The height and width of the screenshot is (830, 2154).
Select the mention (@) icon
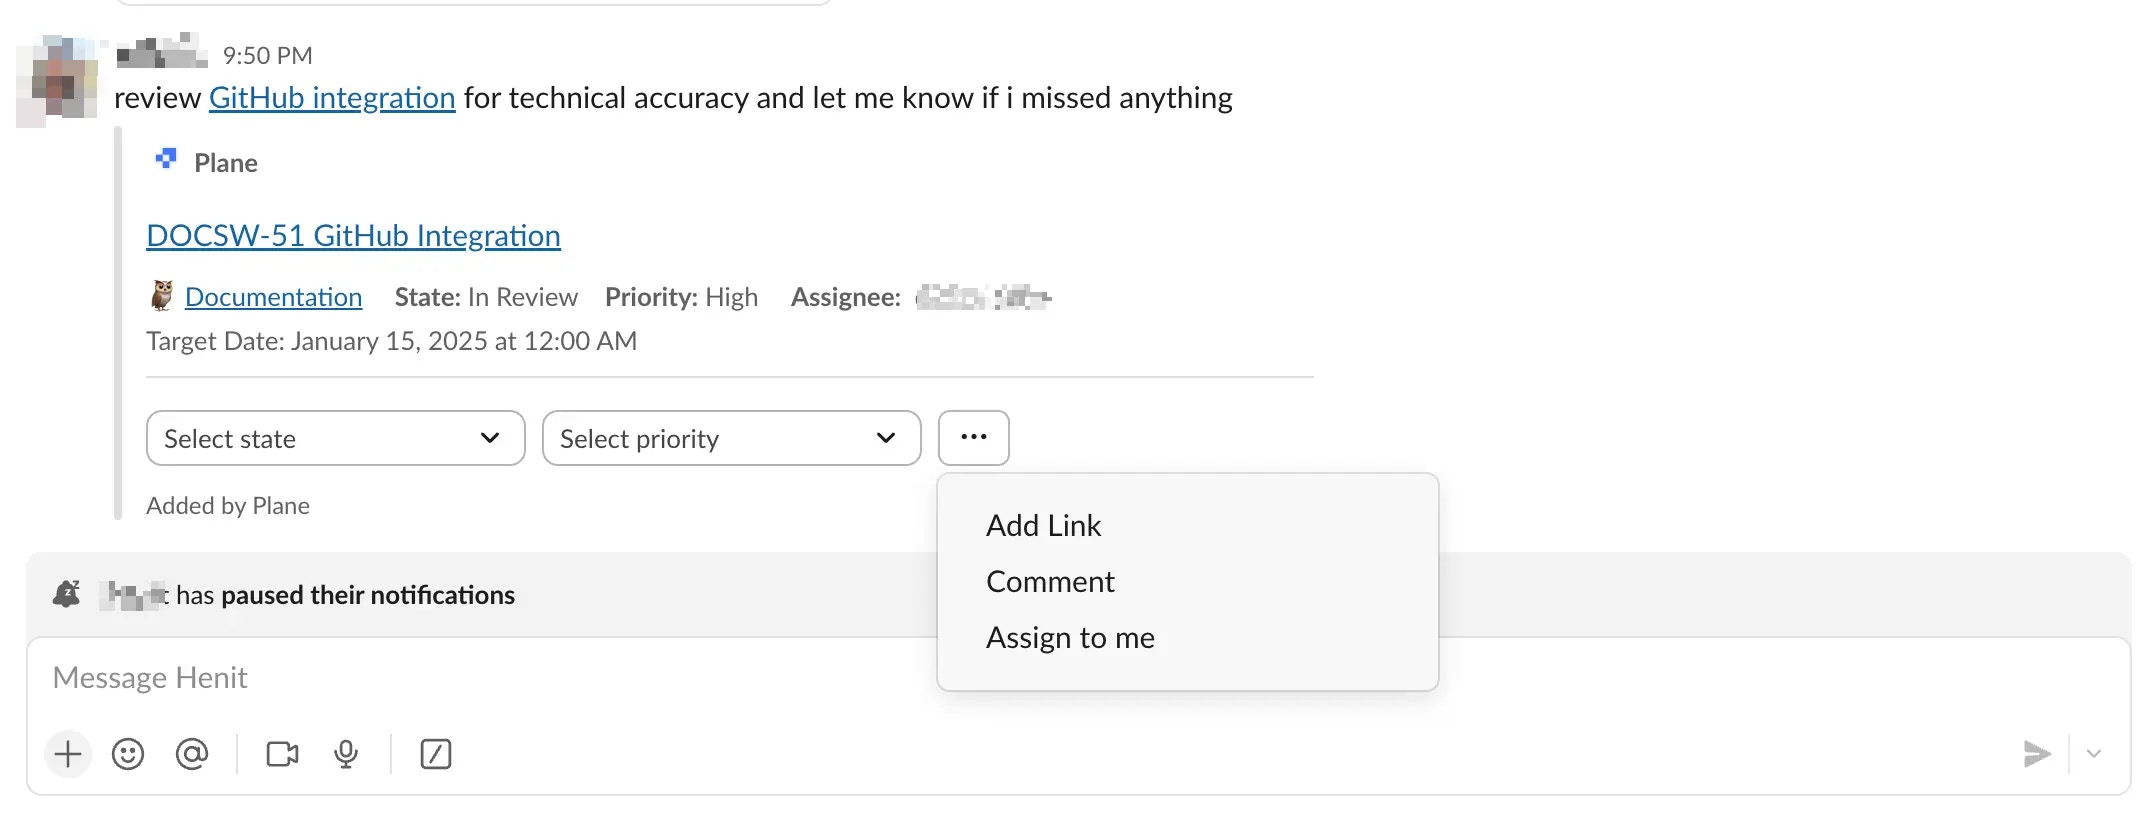coord(192,755)
